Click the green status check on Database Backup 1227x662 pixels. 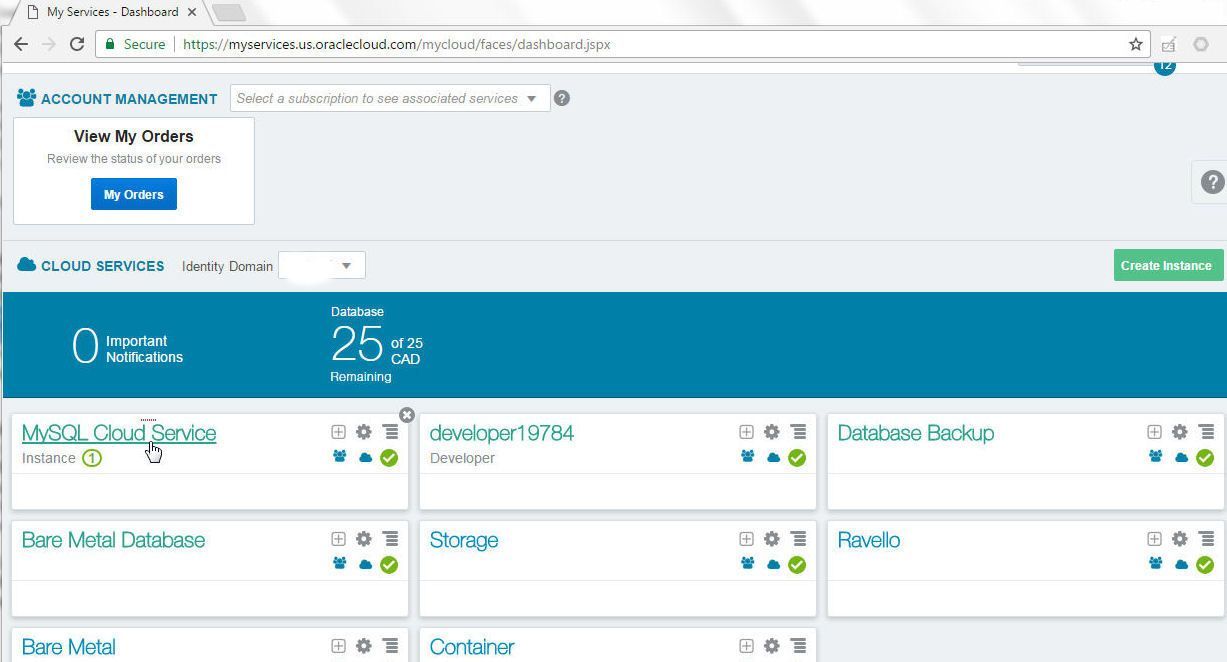click(1205, 458)
